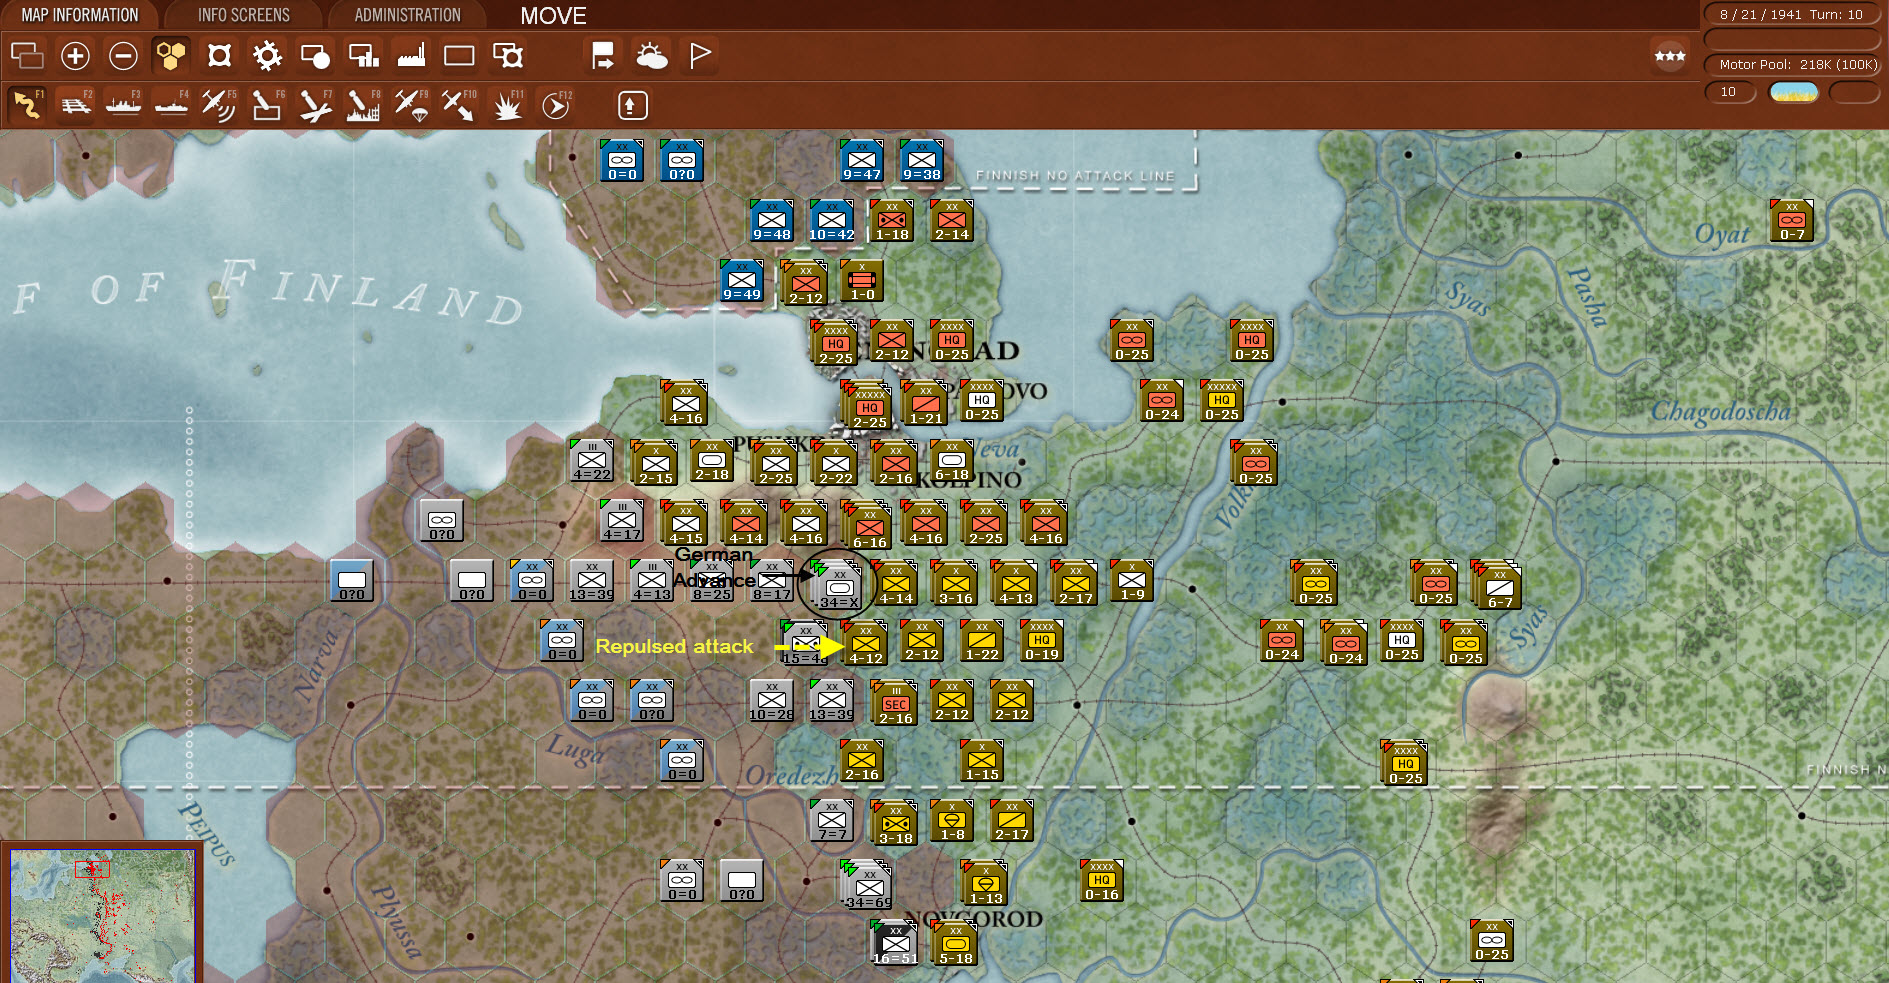This screenshot has height=983, width=1889.
Task: Select the Soviet unit labeled 5-18
Action: [x=955, y=943]
